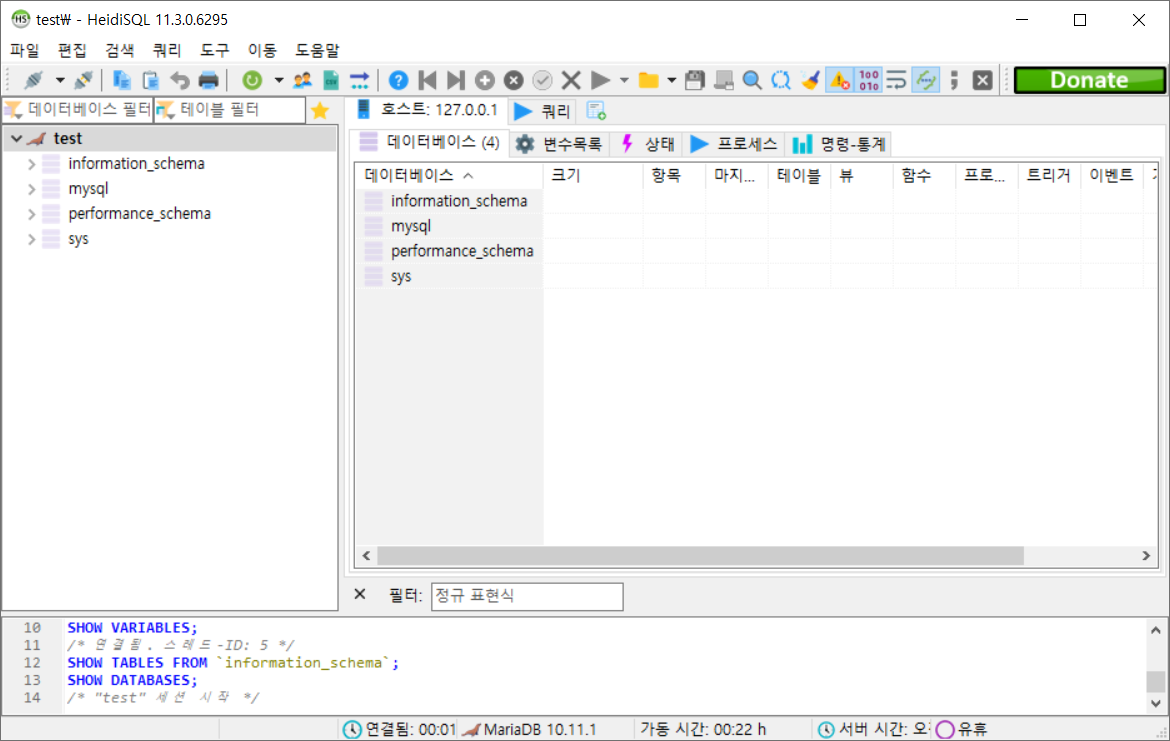Toggle the binary 100/010 display icon
Viewport: 1170px width, 741px height.
869,80
